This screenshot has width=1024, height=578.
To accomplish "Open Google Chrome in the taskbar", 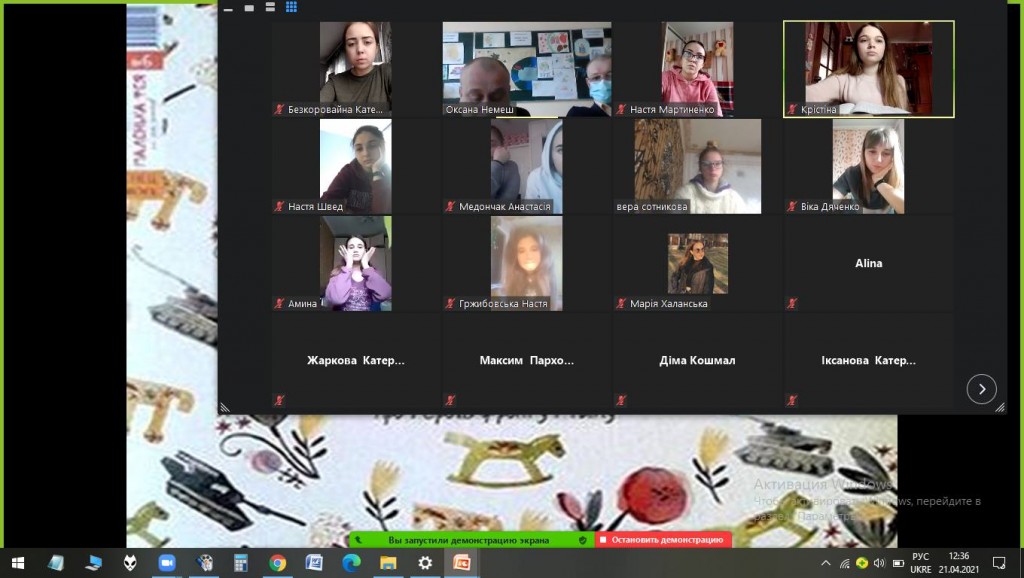I will (277, 563).
